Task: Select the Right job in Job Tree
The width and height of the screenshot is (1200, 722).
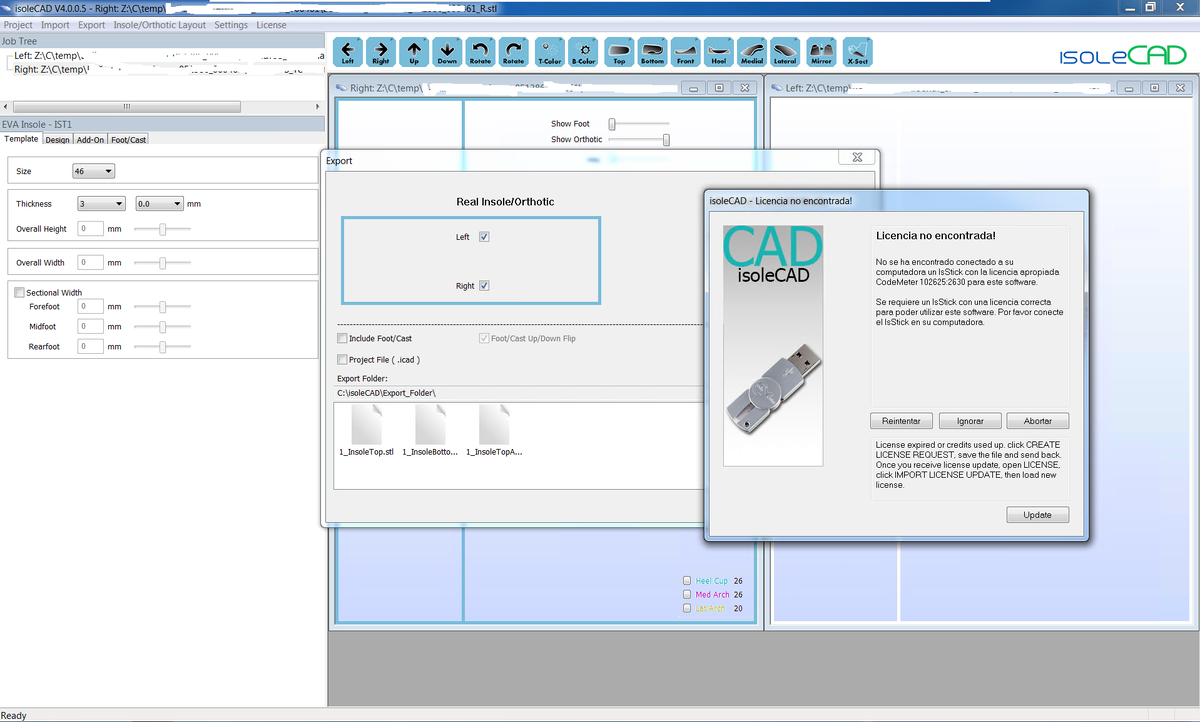Action: (x=160, y=69)
